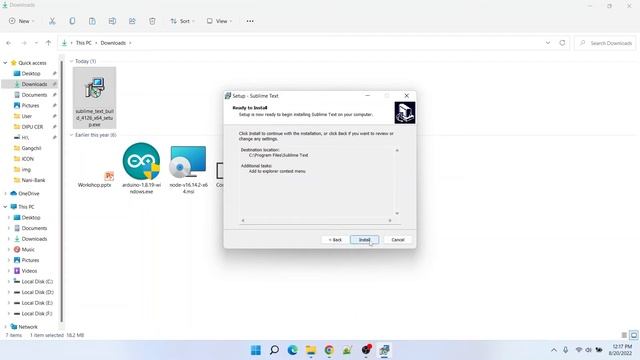
Task: Refresh the Downloads folder
Action: (562, 43)
